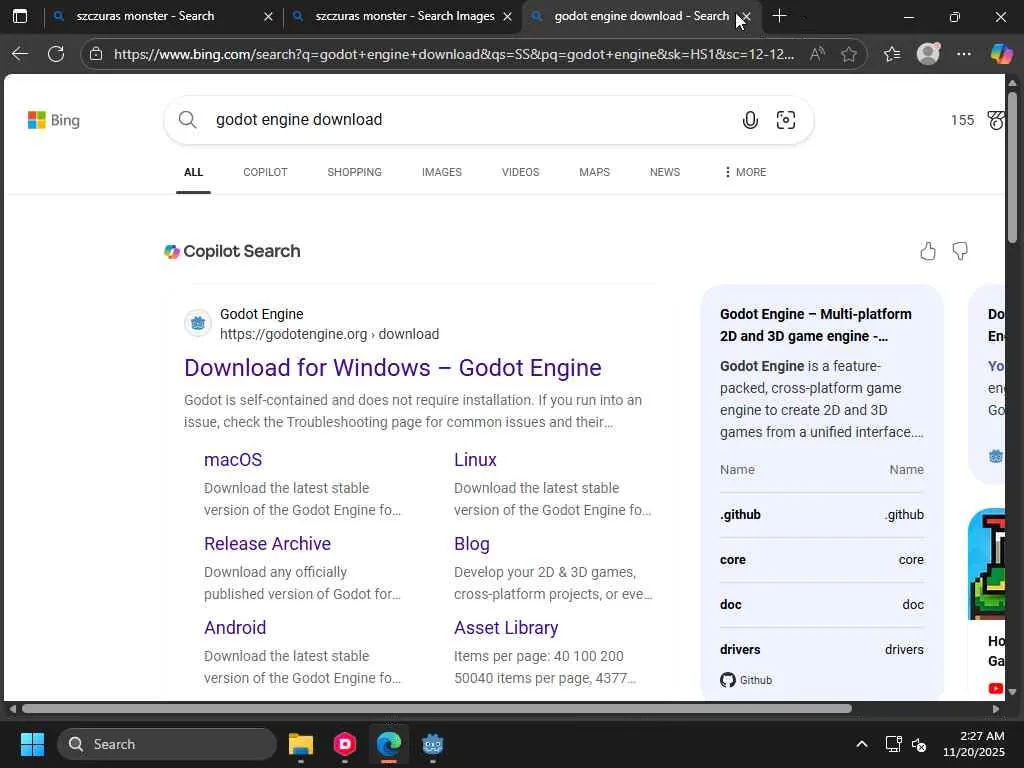1024x768 pixels.
Task: Open Godot app from taskbar
Action: point(432,744)
